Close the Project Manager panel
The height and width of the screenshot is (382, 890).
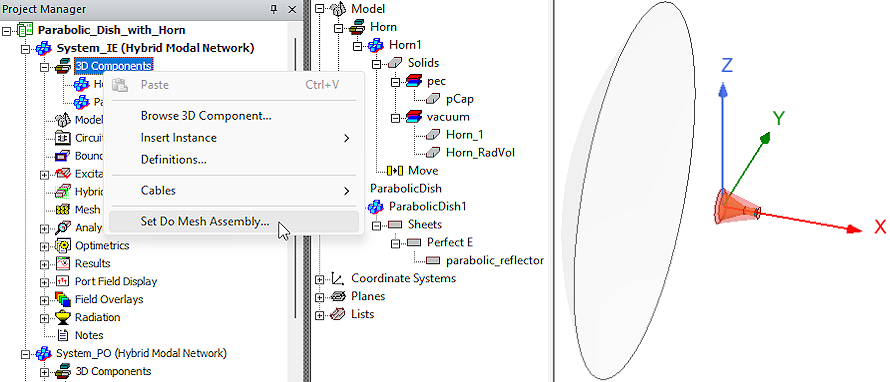(292, 9)
